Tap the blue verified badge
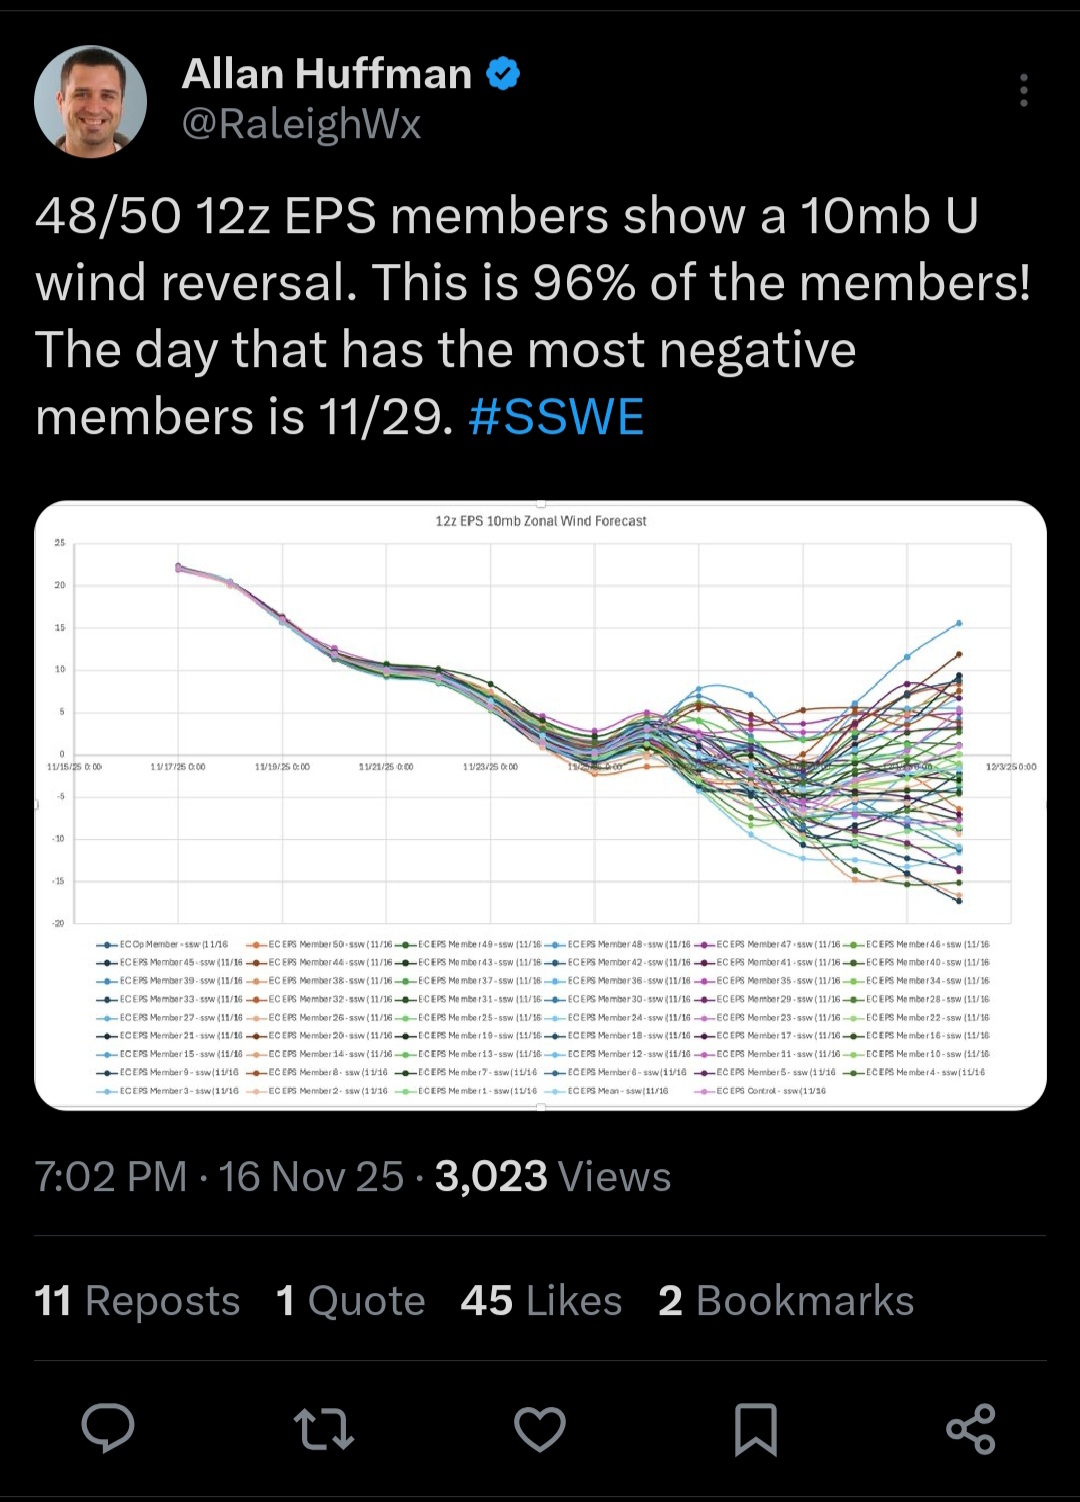Image resolution: width=1080 pixels, height=1502 pixels. coord(503,74)
